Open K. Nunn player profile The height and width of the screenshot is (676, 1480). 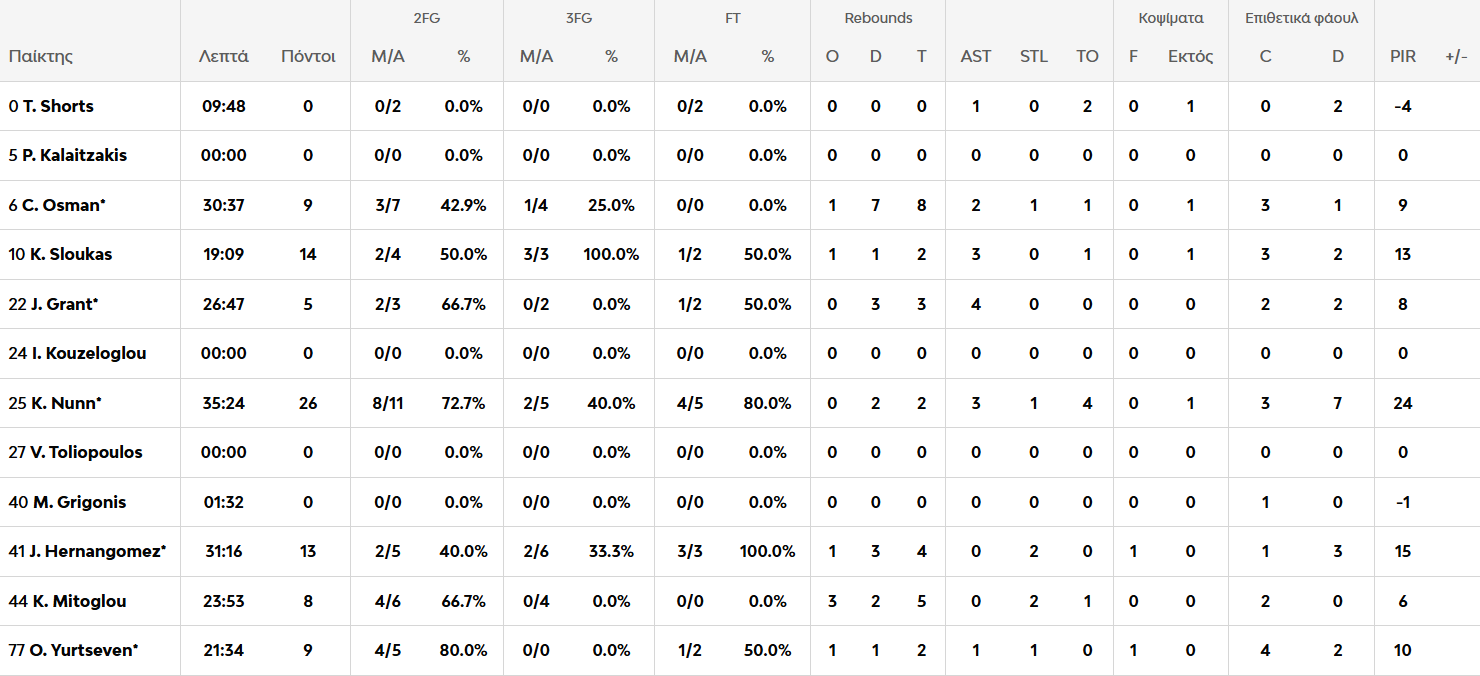click(64, 403)
